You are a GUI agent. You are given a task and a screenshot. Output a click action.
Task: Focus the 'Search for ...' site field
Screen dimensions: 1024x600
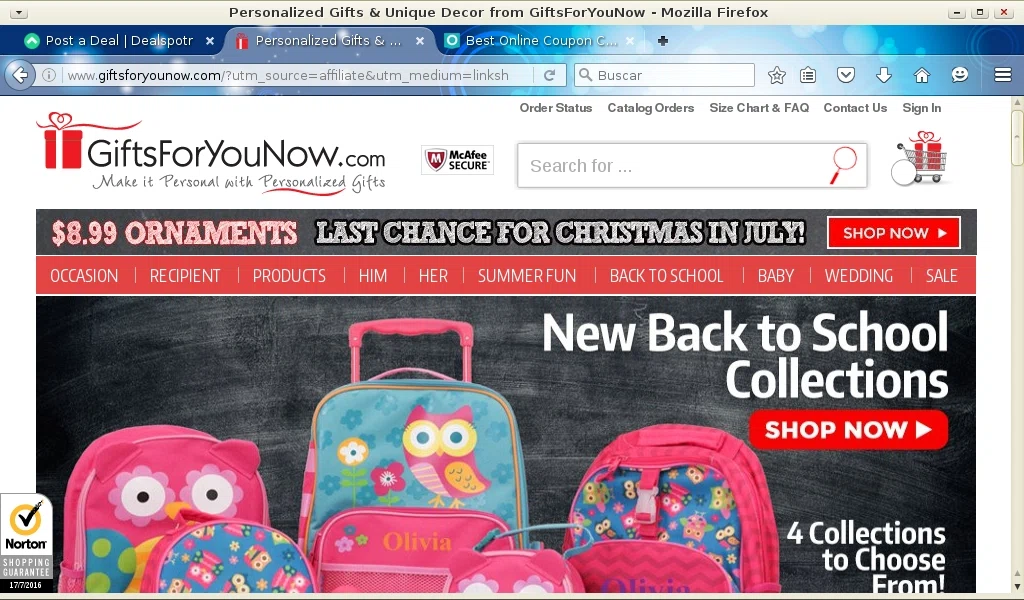pos(673,166)
